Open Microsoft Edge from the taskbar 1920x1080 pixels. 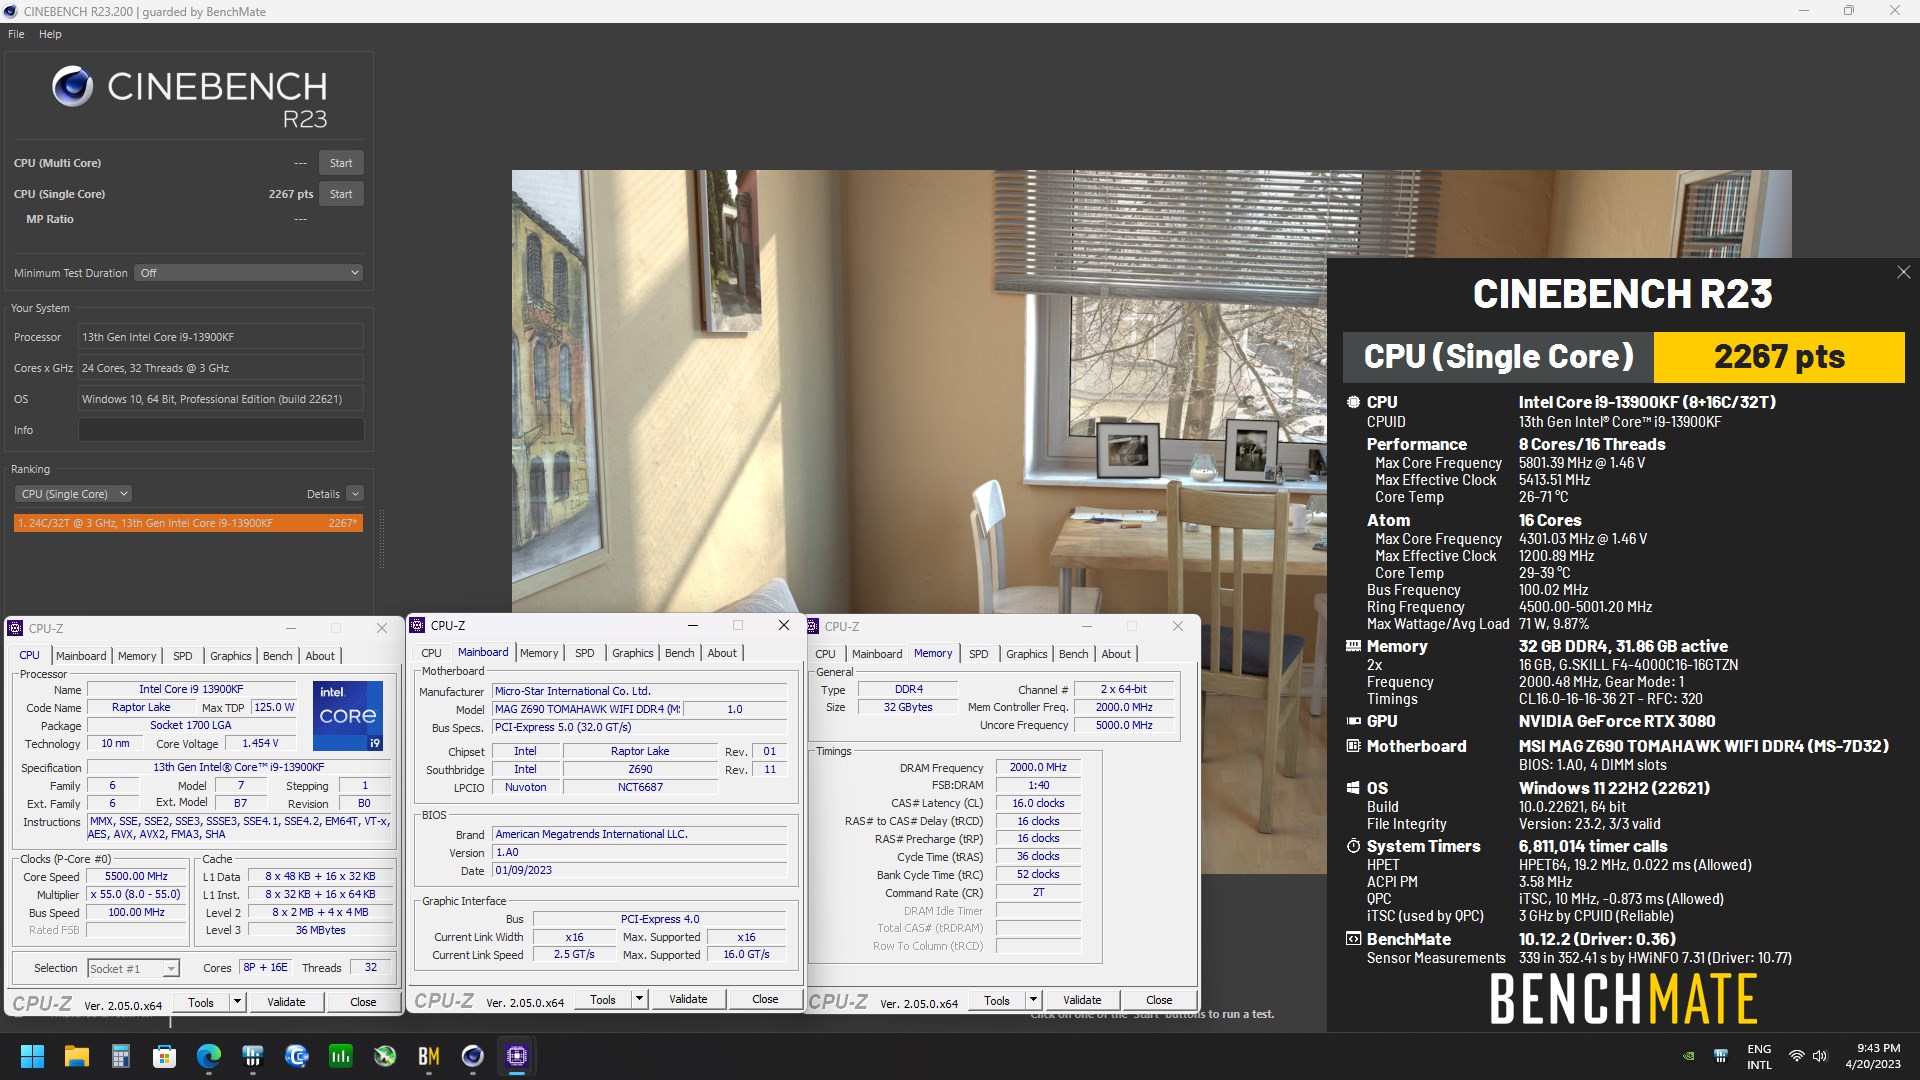(x=209, y=1056)
